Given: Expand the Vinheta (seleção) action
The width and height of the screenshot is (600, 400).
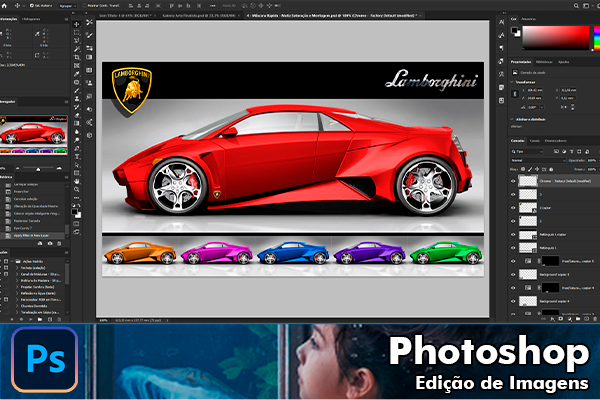Looking at the screenshot, I should [17, 268].
